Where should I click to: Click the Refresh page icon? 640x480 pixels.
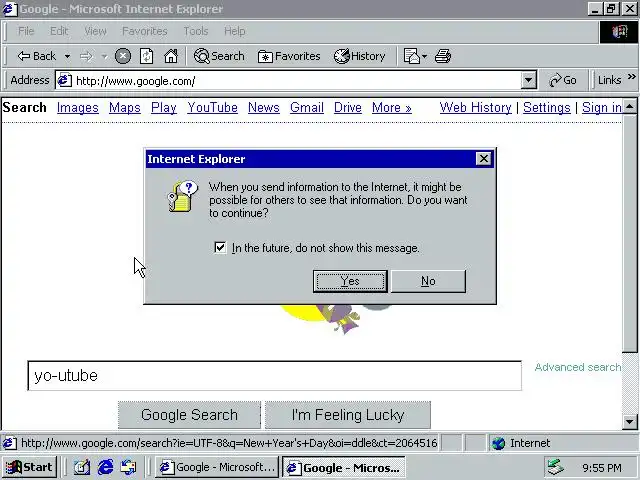(x=147, y=56)
